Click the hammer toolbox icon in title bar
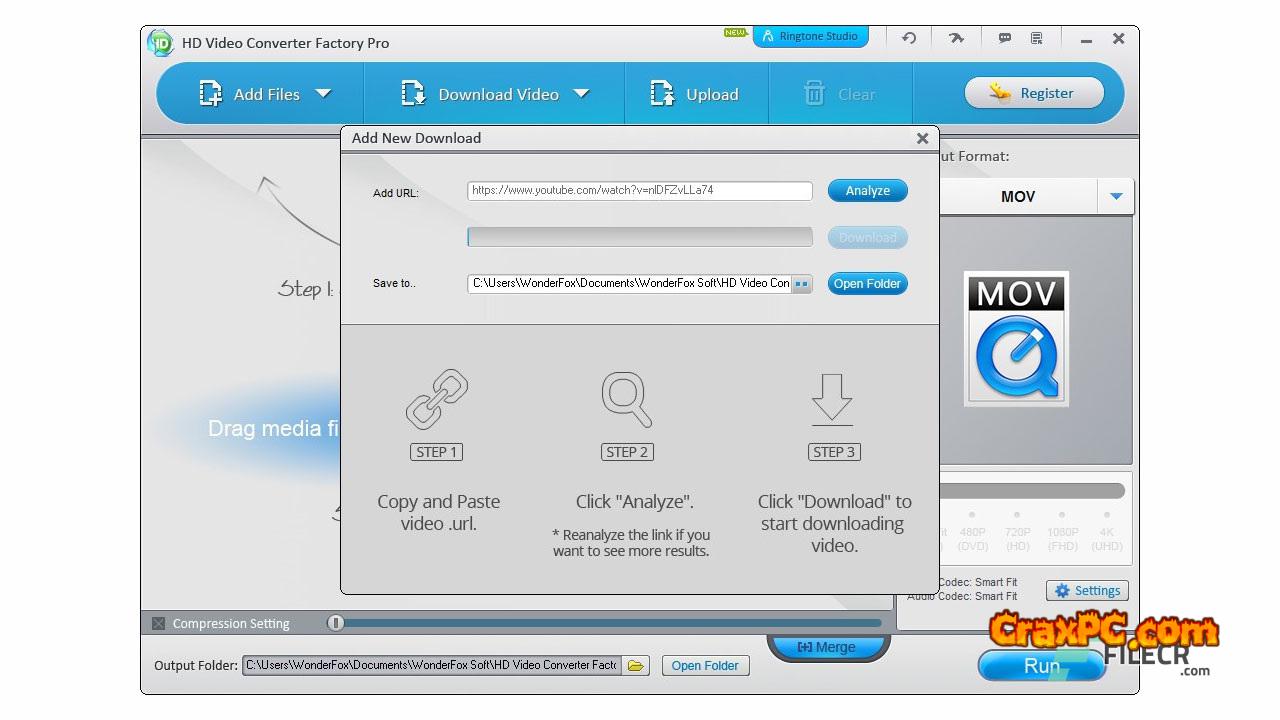 pos(956,38)
